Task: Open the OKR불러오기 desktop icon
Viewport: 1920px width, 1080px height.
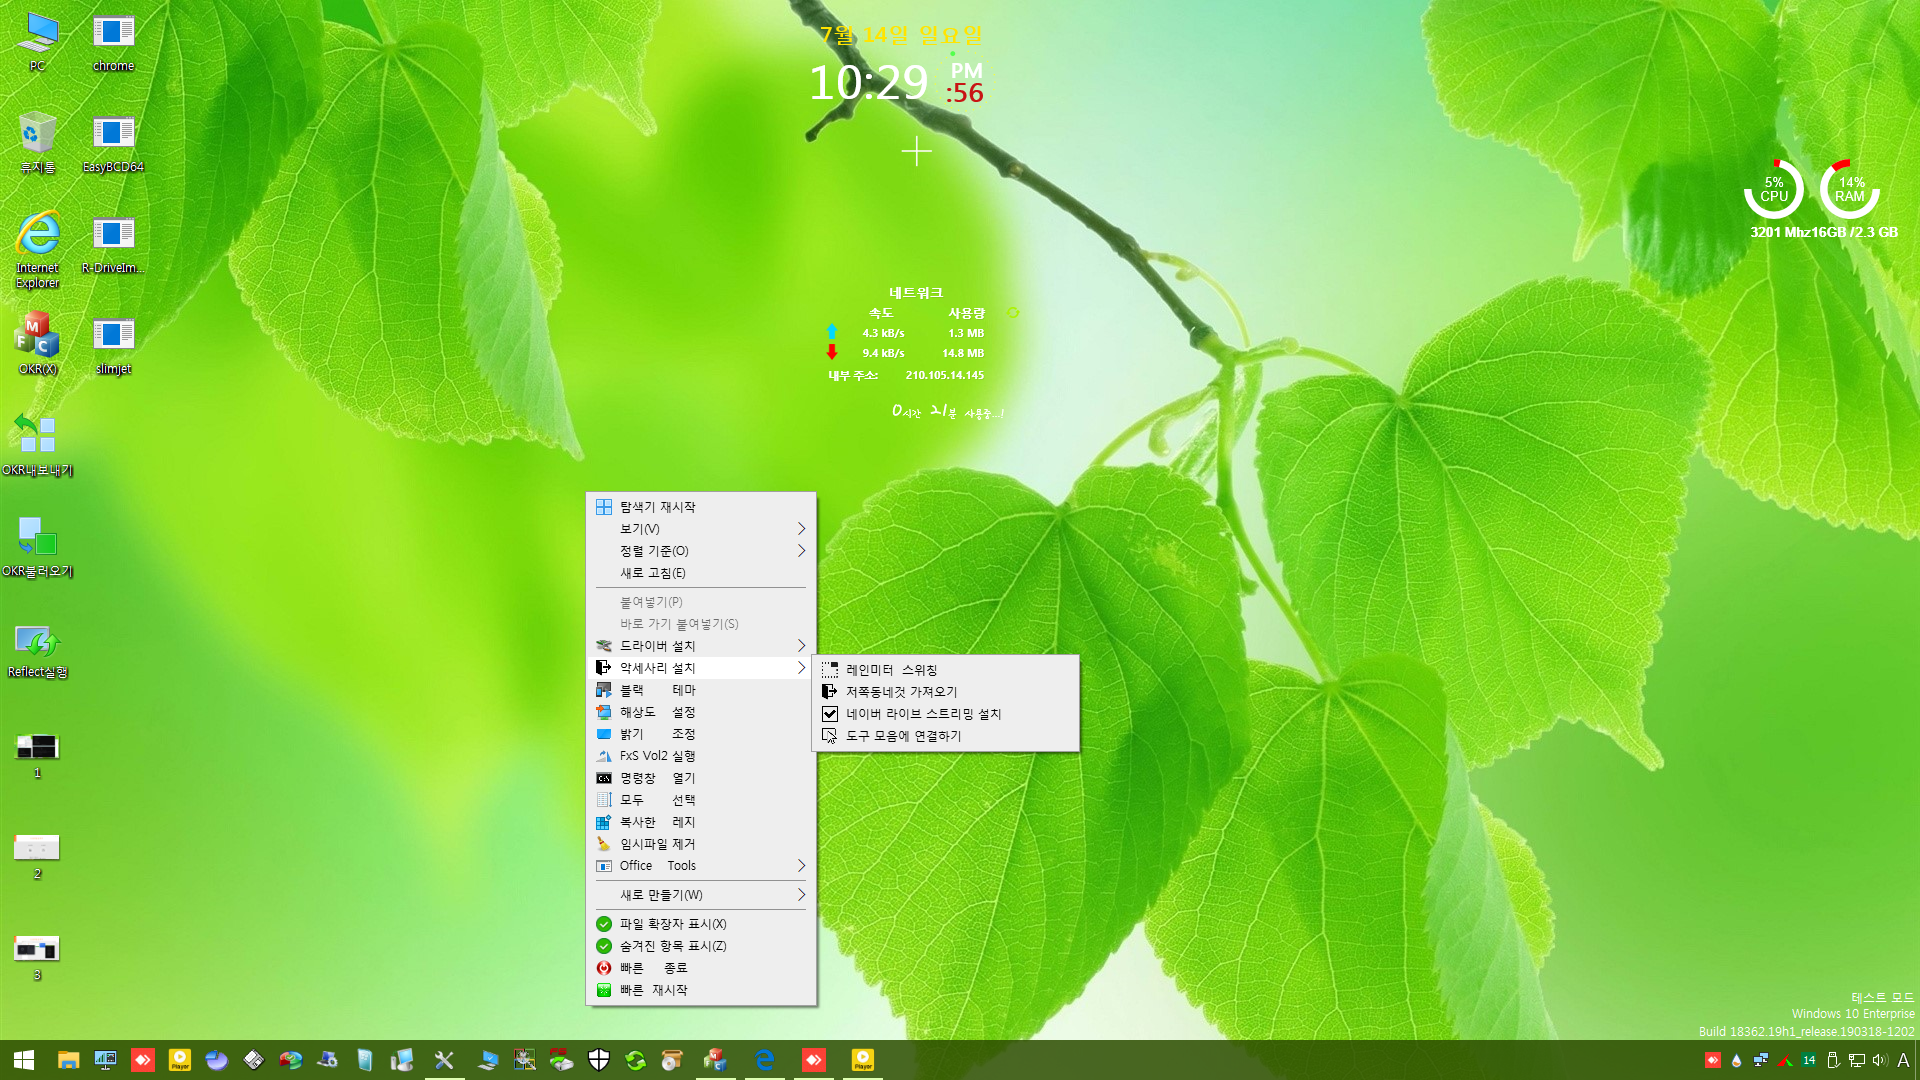Action: pyautogui.click(x=37, y=546)
